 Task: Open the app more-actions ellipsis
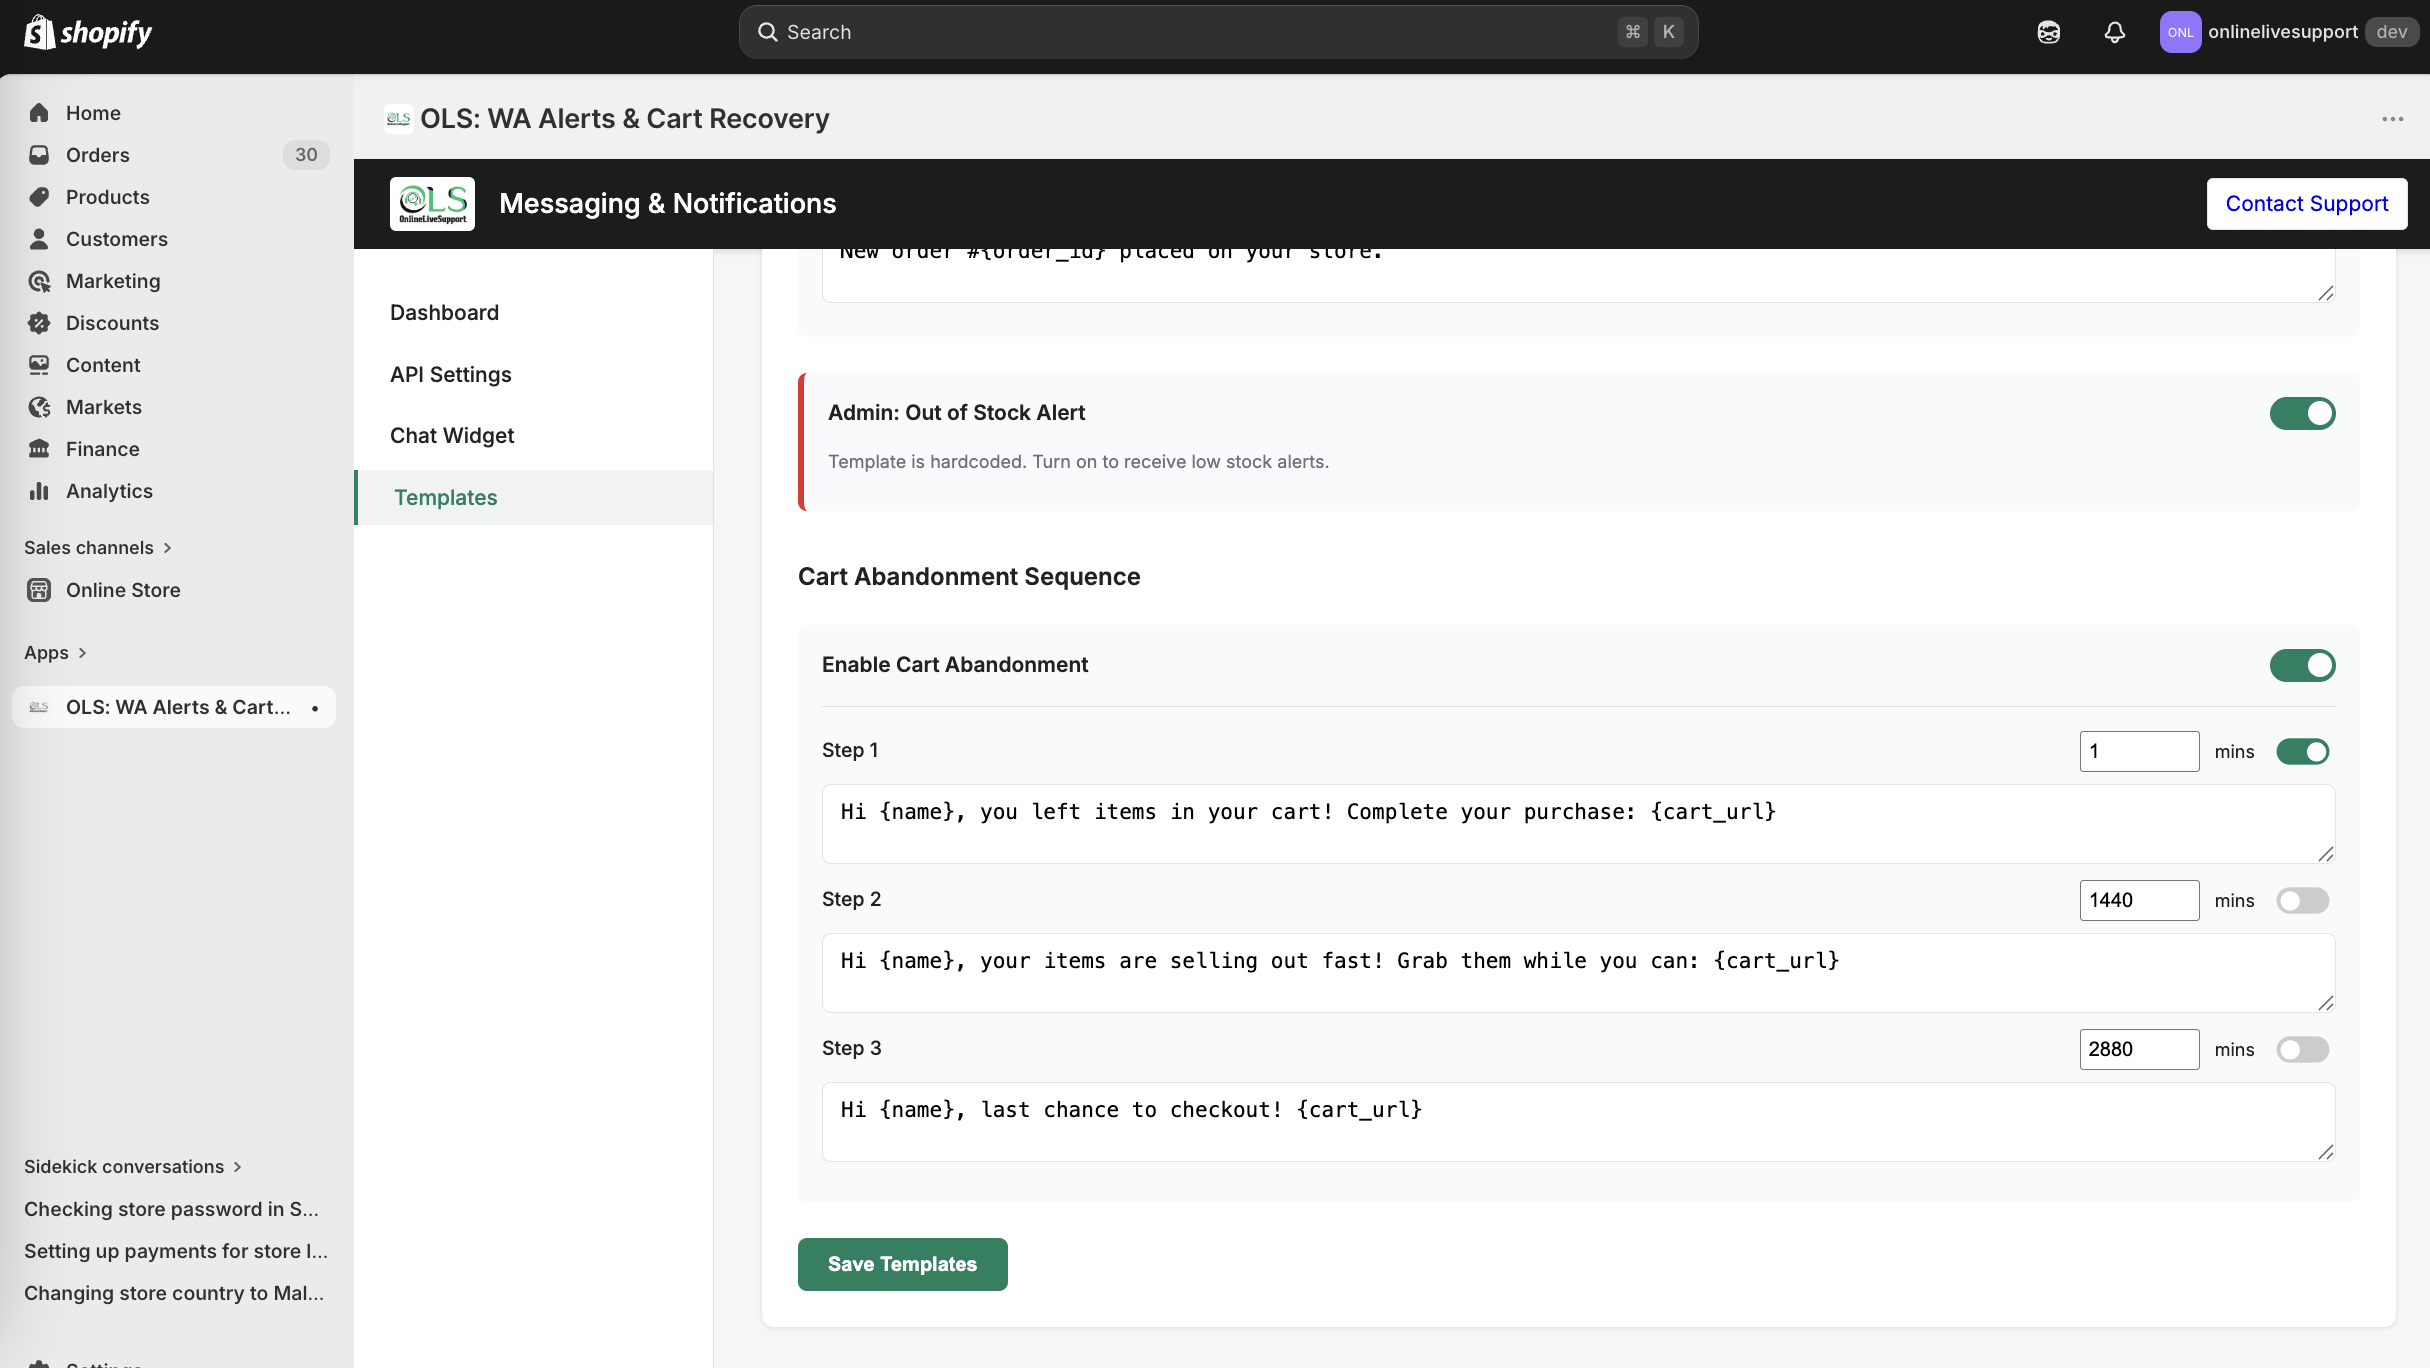coord(2392,119)
